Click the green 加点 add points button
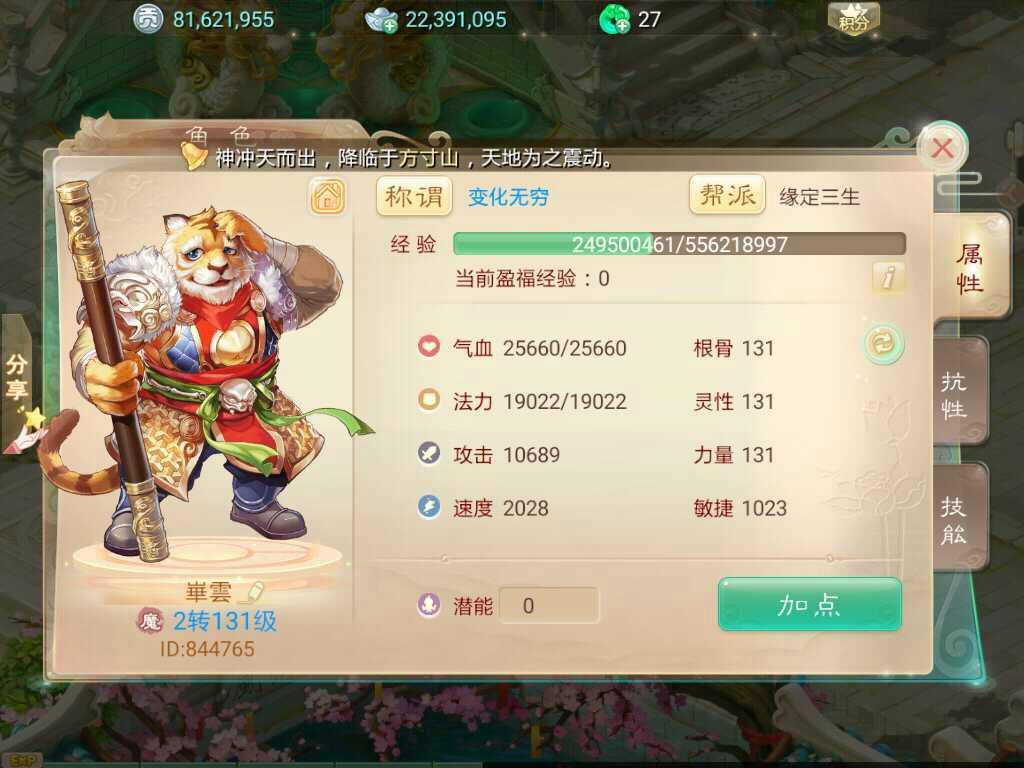This screenshot has height=768, width=1024. pyautogui.click(x=810, y=605)
